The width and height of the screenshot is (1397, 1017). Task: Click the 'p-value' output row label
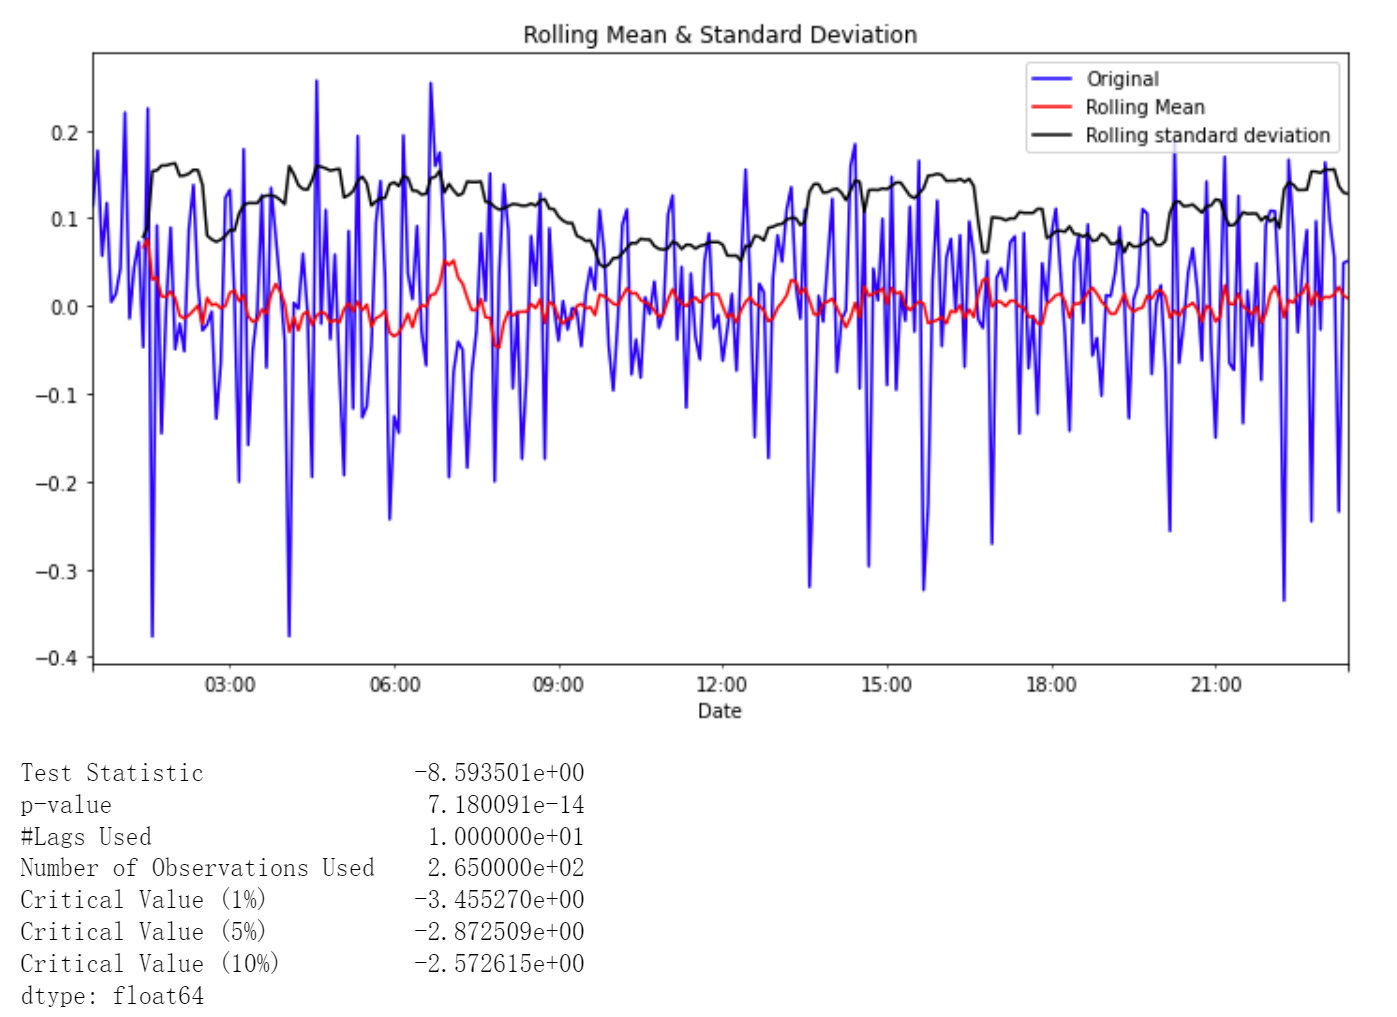(x=66, y=805)
